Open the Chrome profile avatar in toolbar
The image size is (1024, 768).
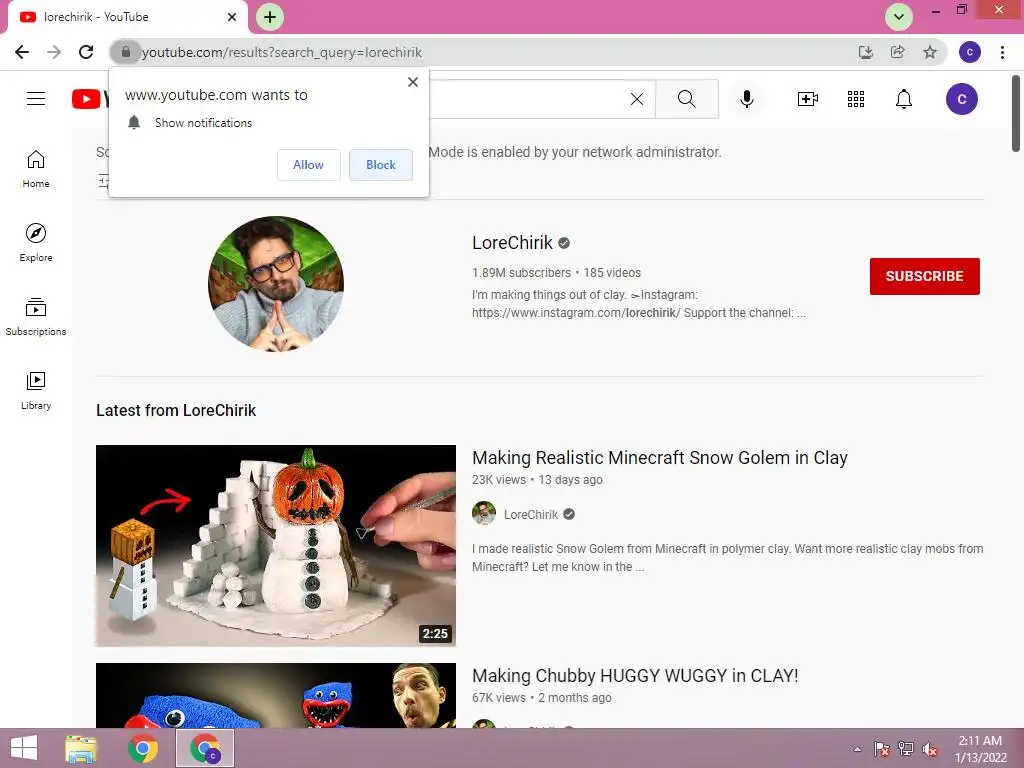[970, 52]
